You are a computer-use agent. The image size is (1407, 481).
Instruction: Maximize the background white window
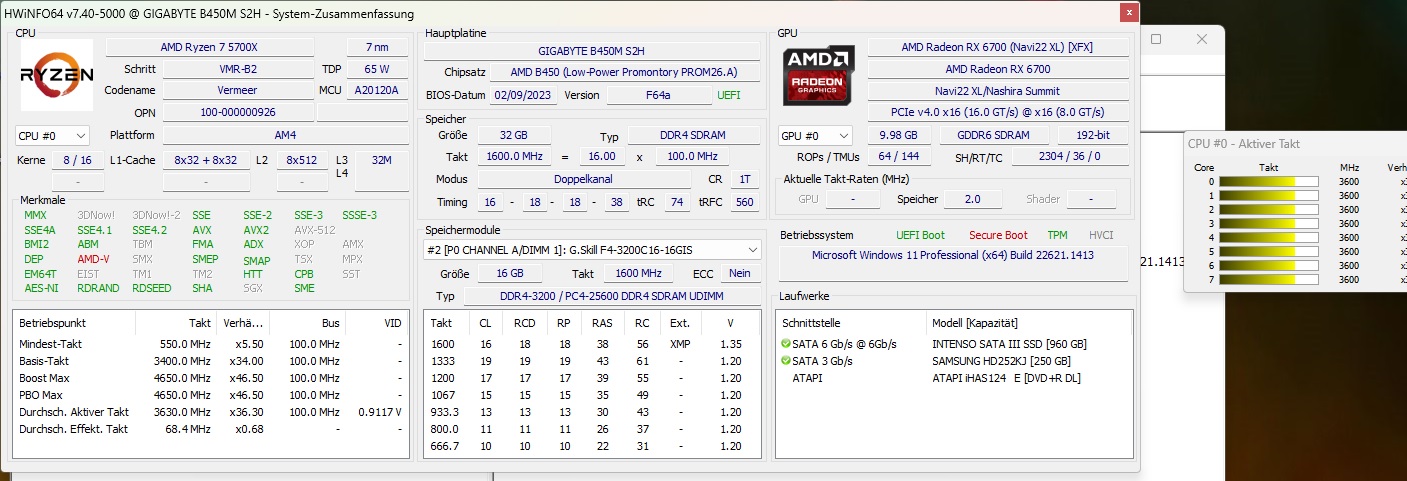point(1156,39)
